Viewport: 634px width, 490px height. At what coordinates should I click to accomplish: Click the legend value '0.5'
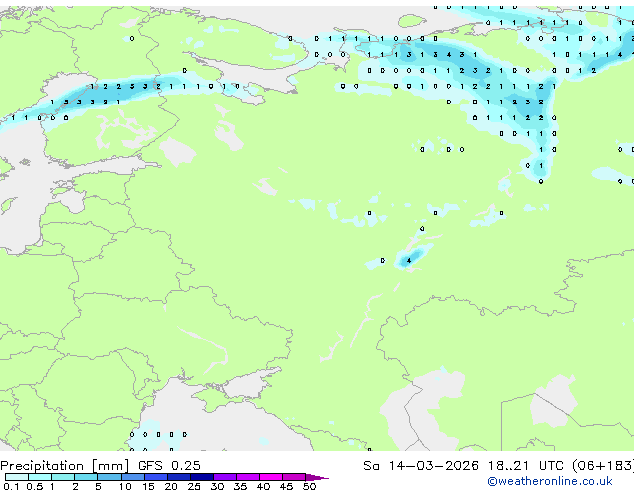click(x=35, y=486)
